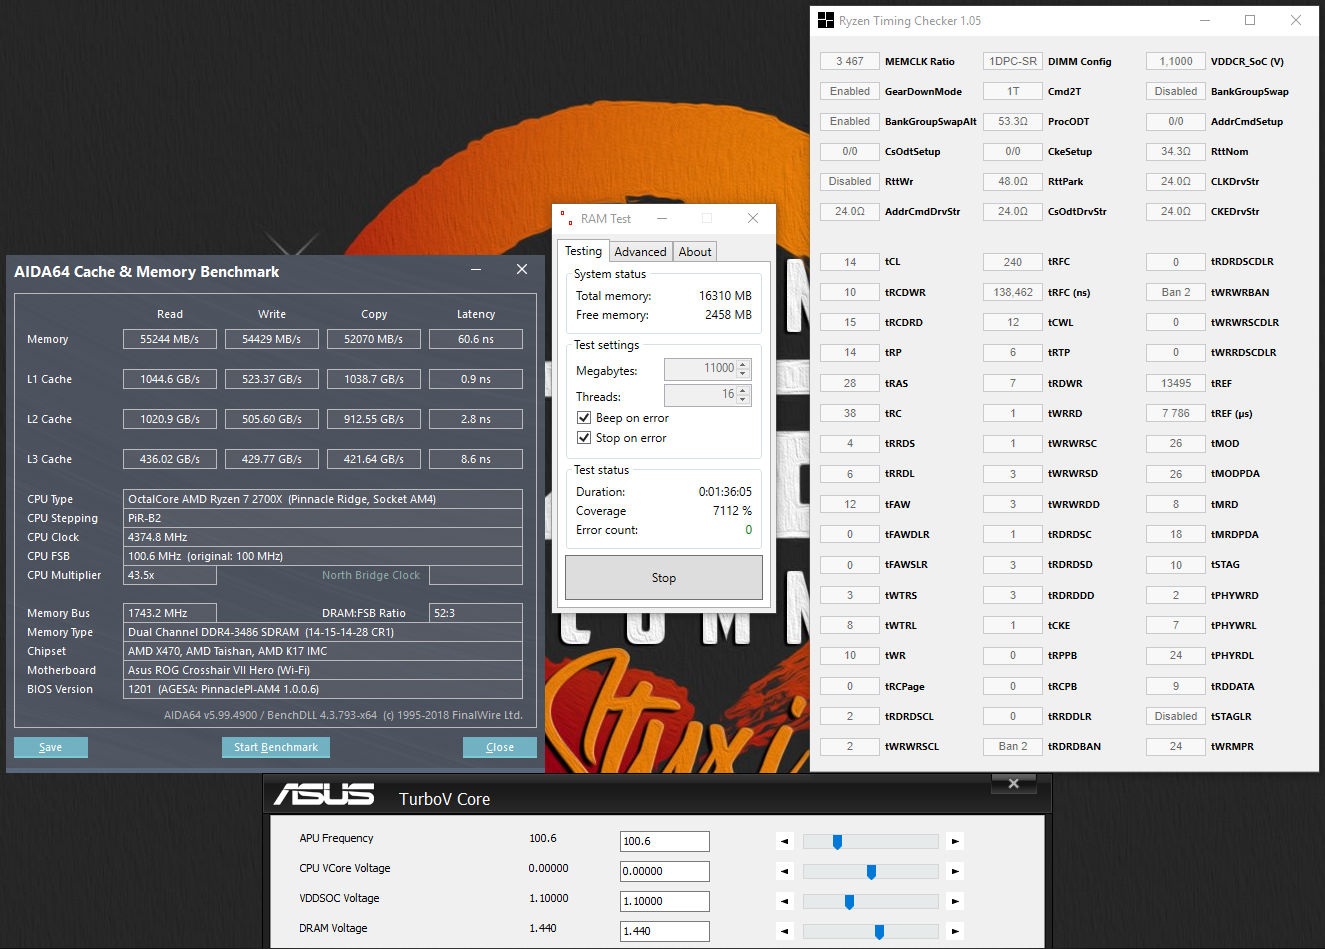Adjust the DRAM Voltage slider
This screenshot has height=949, width=1325.
pos(879,932)
